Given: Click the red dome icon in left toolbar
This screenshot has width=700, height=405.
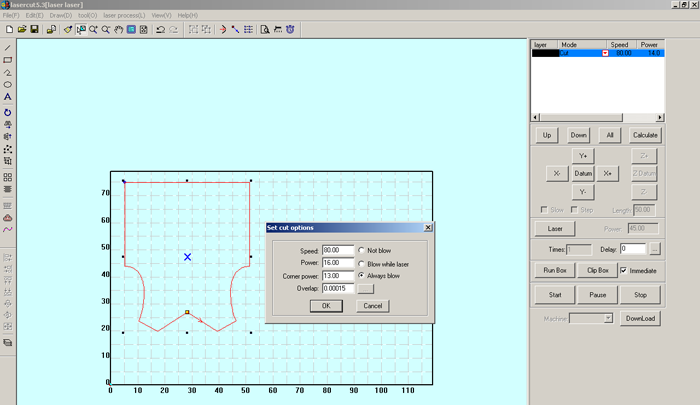Looking at the screenshot, I should click(8, 218).
